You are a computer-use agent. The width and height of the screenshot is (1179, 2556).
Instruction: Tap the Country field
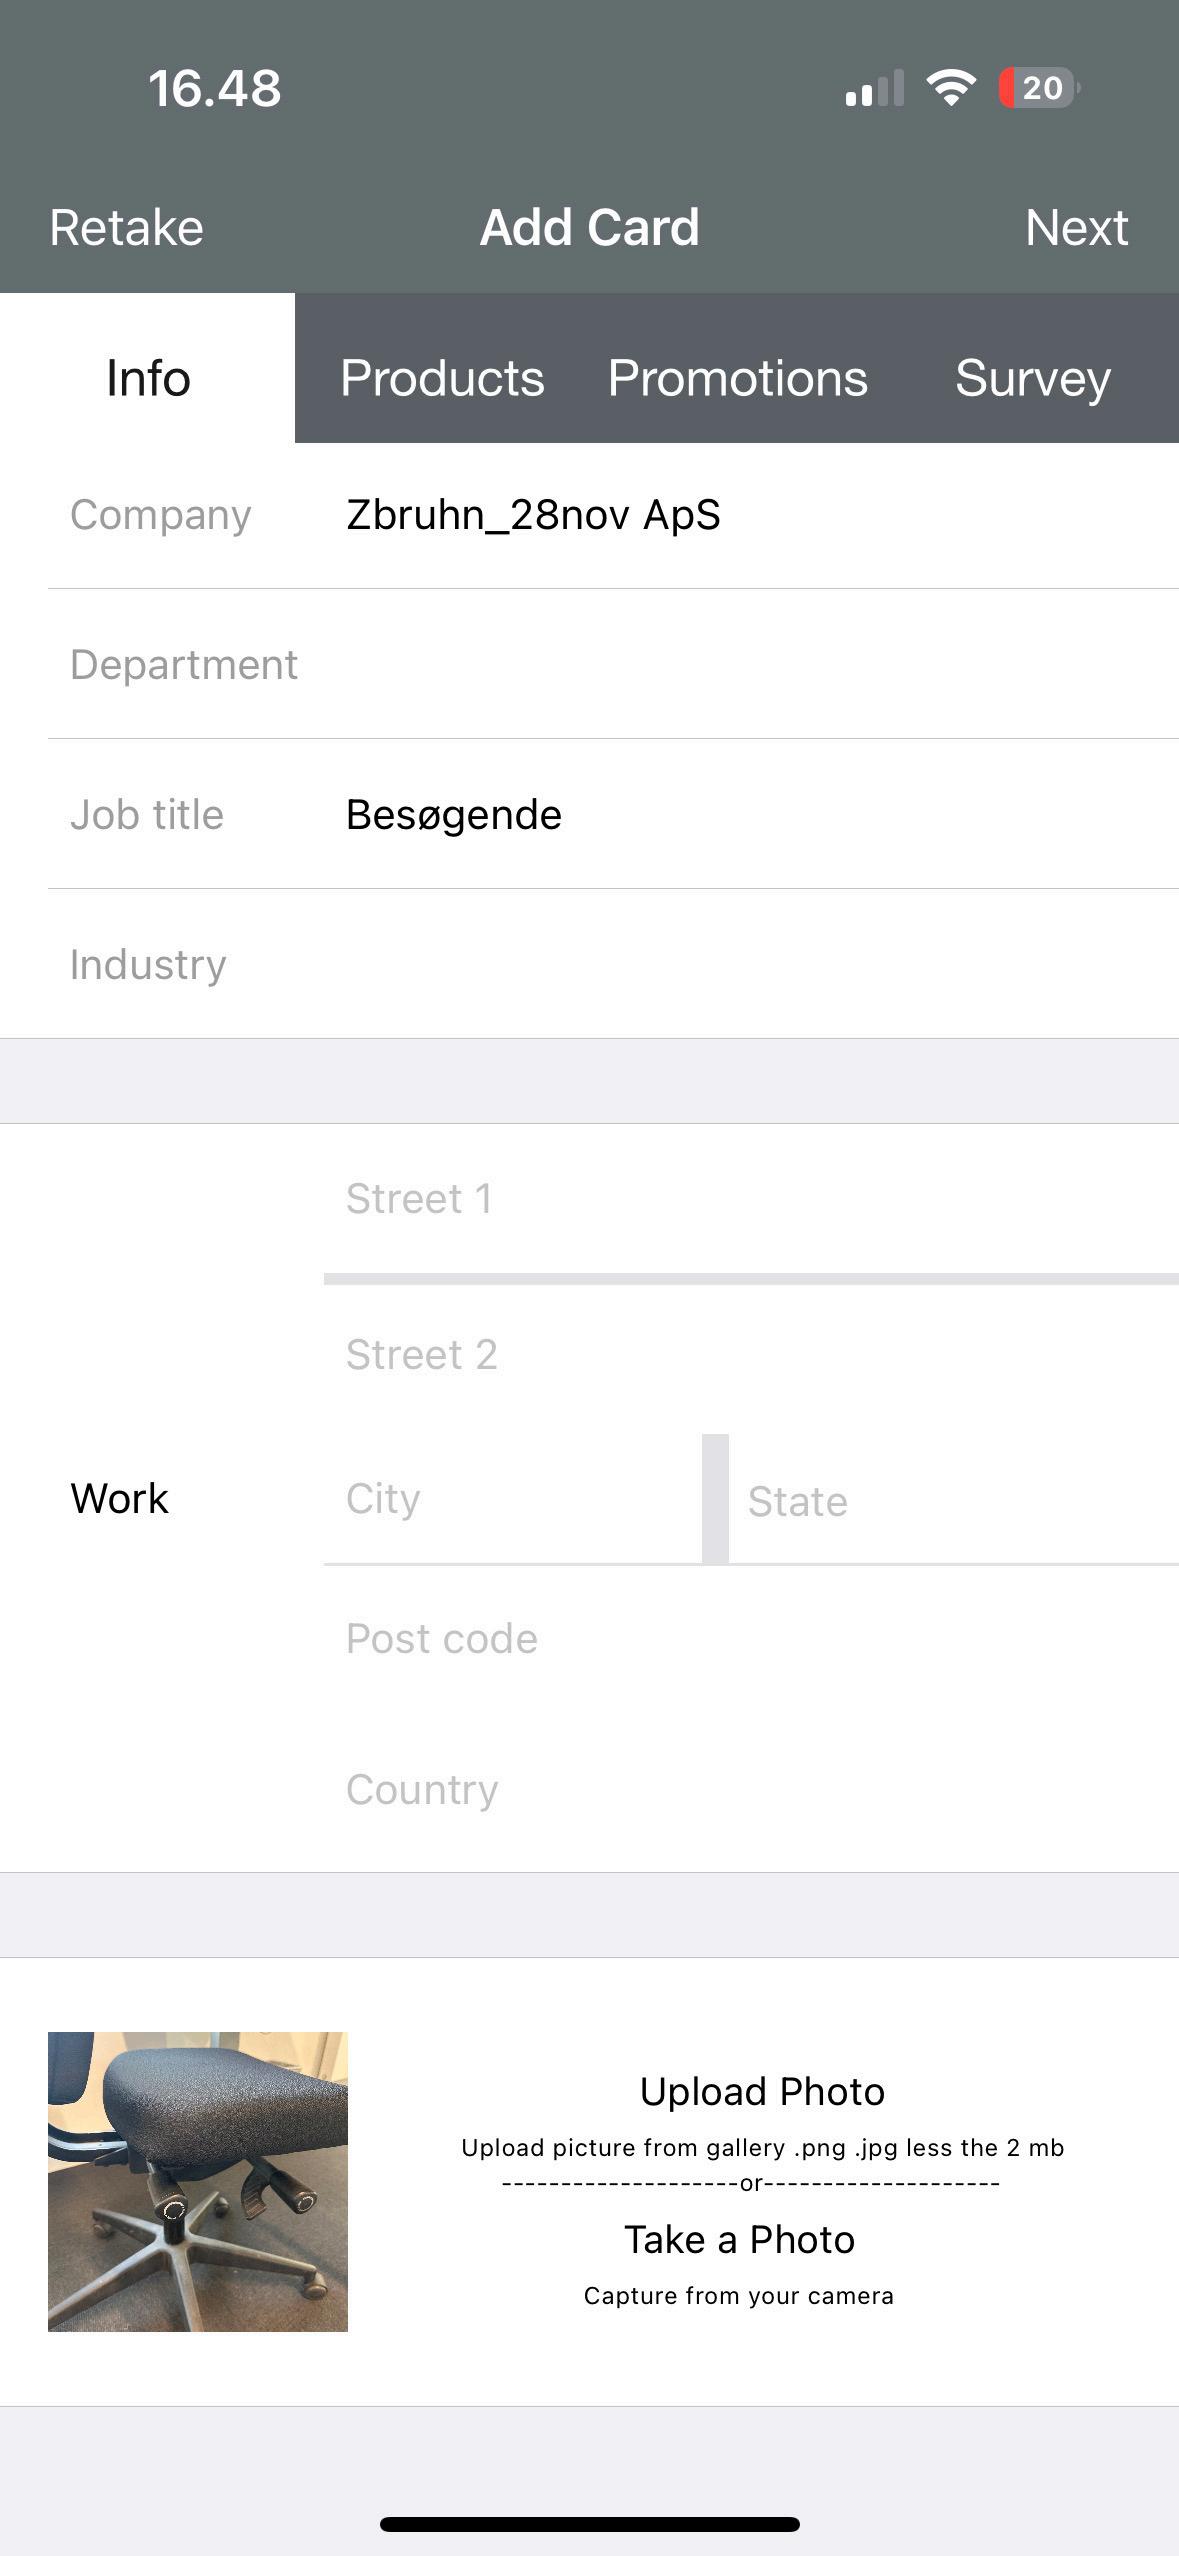click(750, 1790)
